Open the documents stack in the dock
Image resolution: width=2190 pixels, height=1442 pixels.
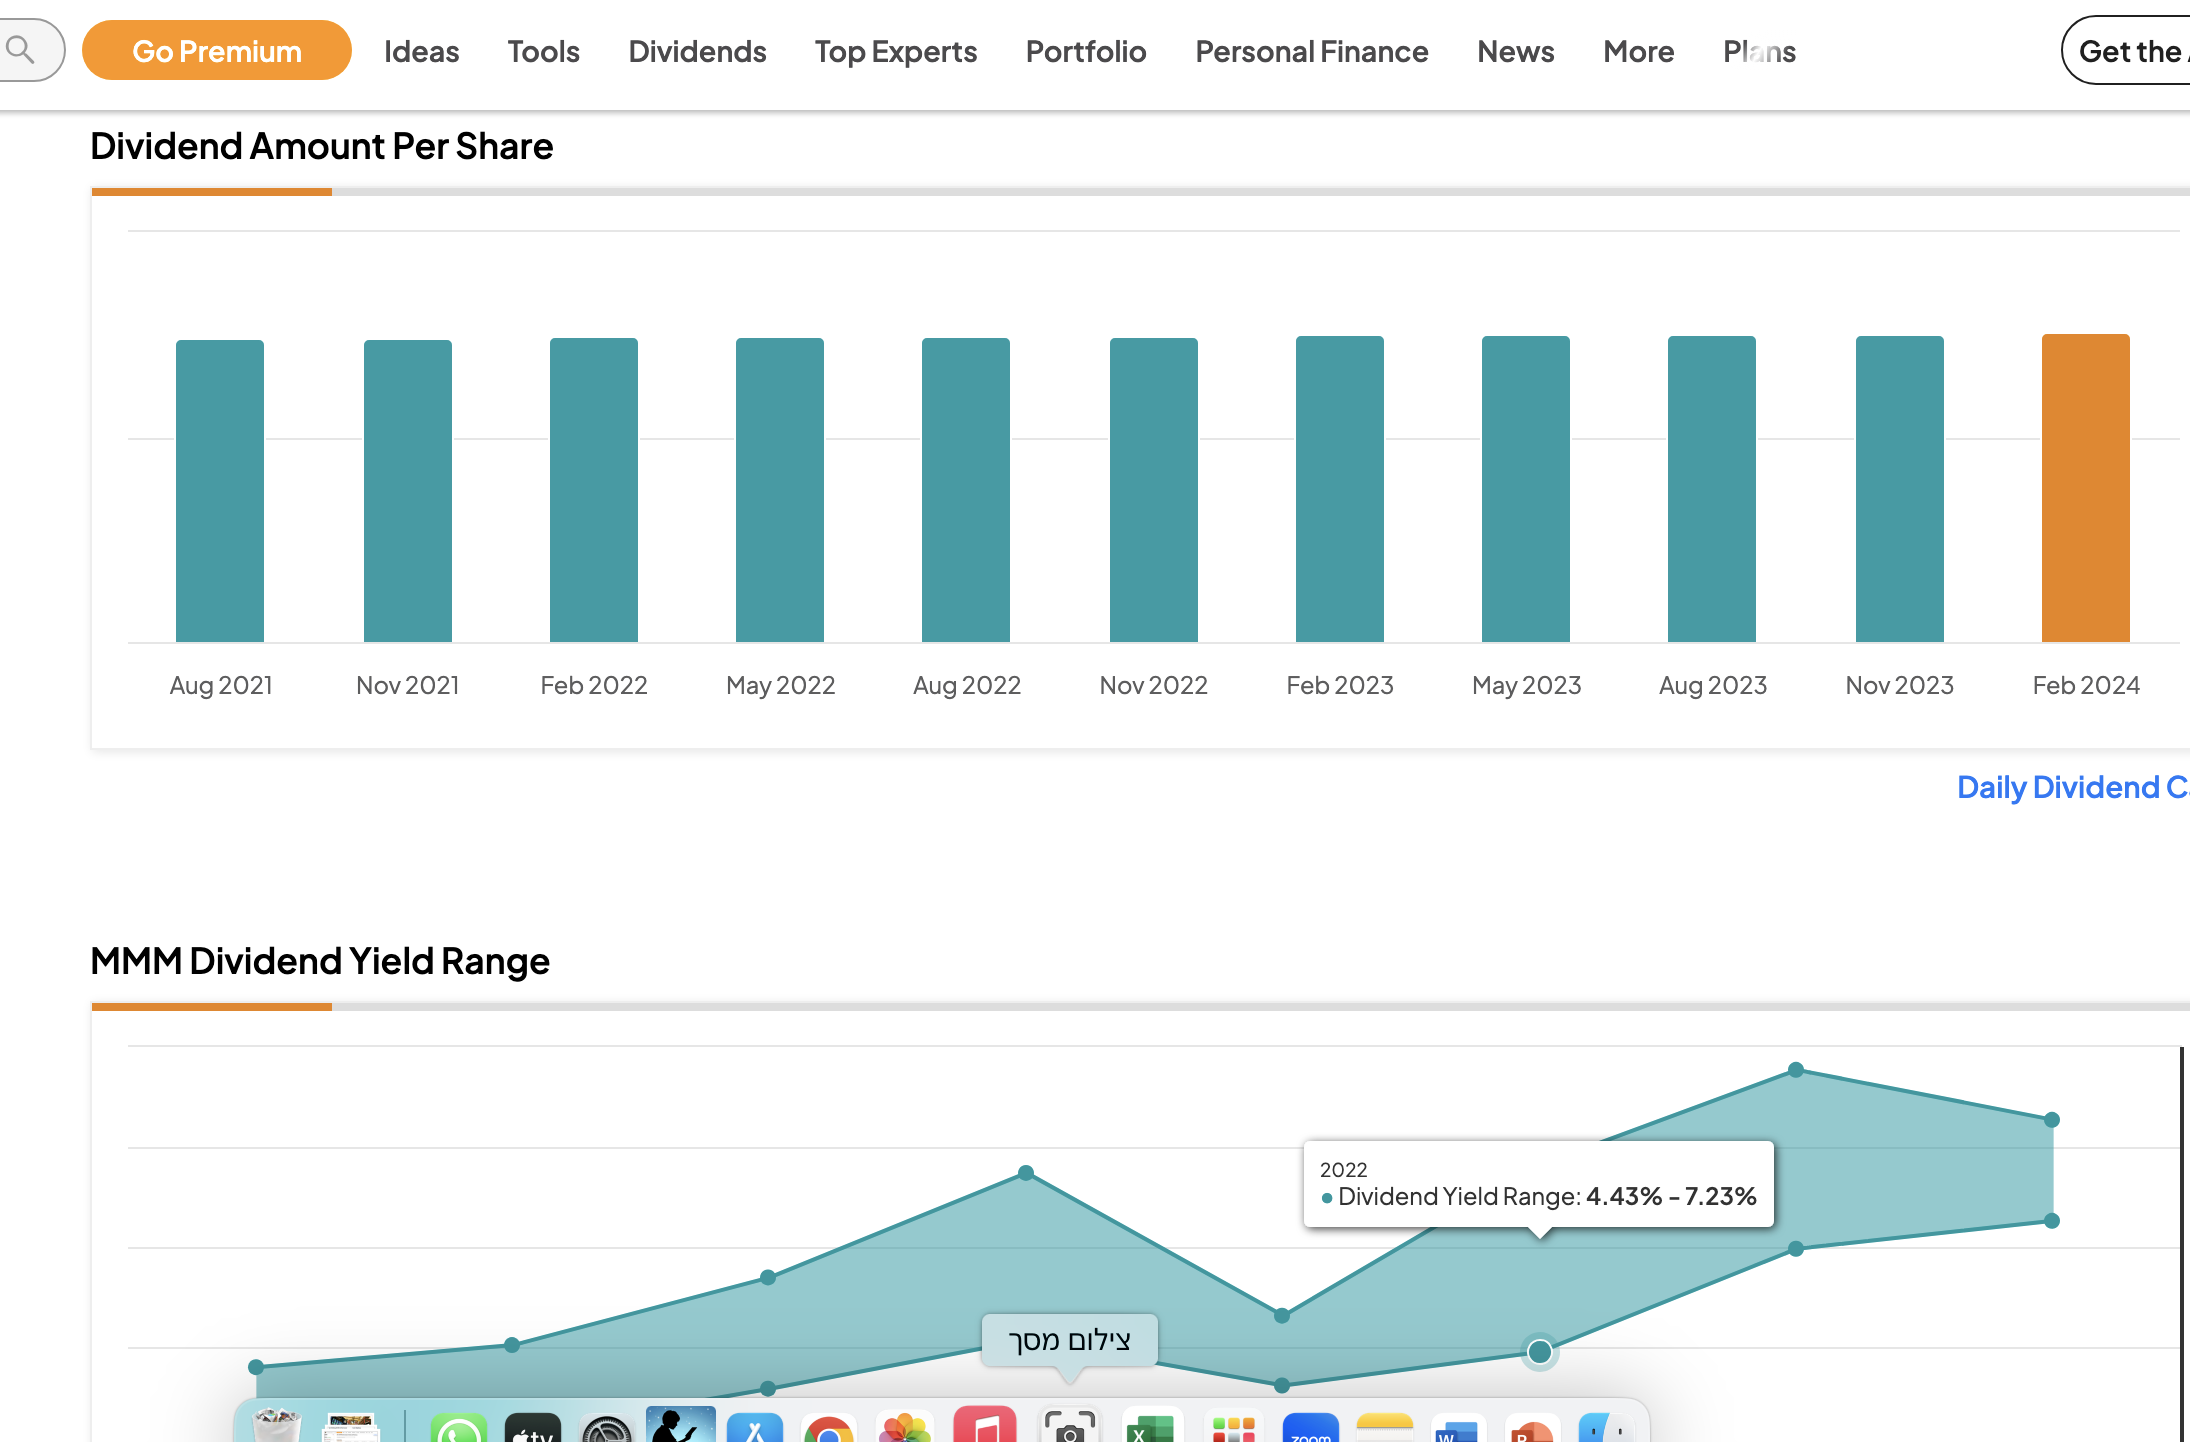click(351, 1427)
